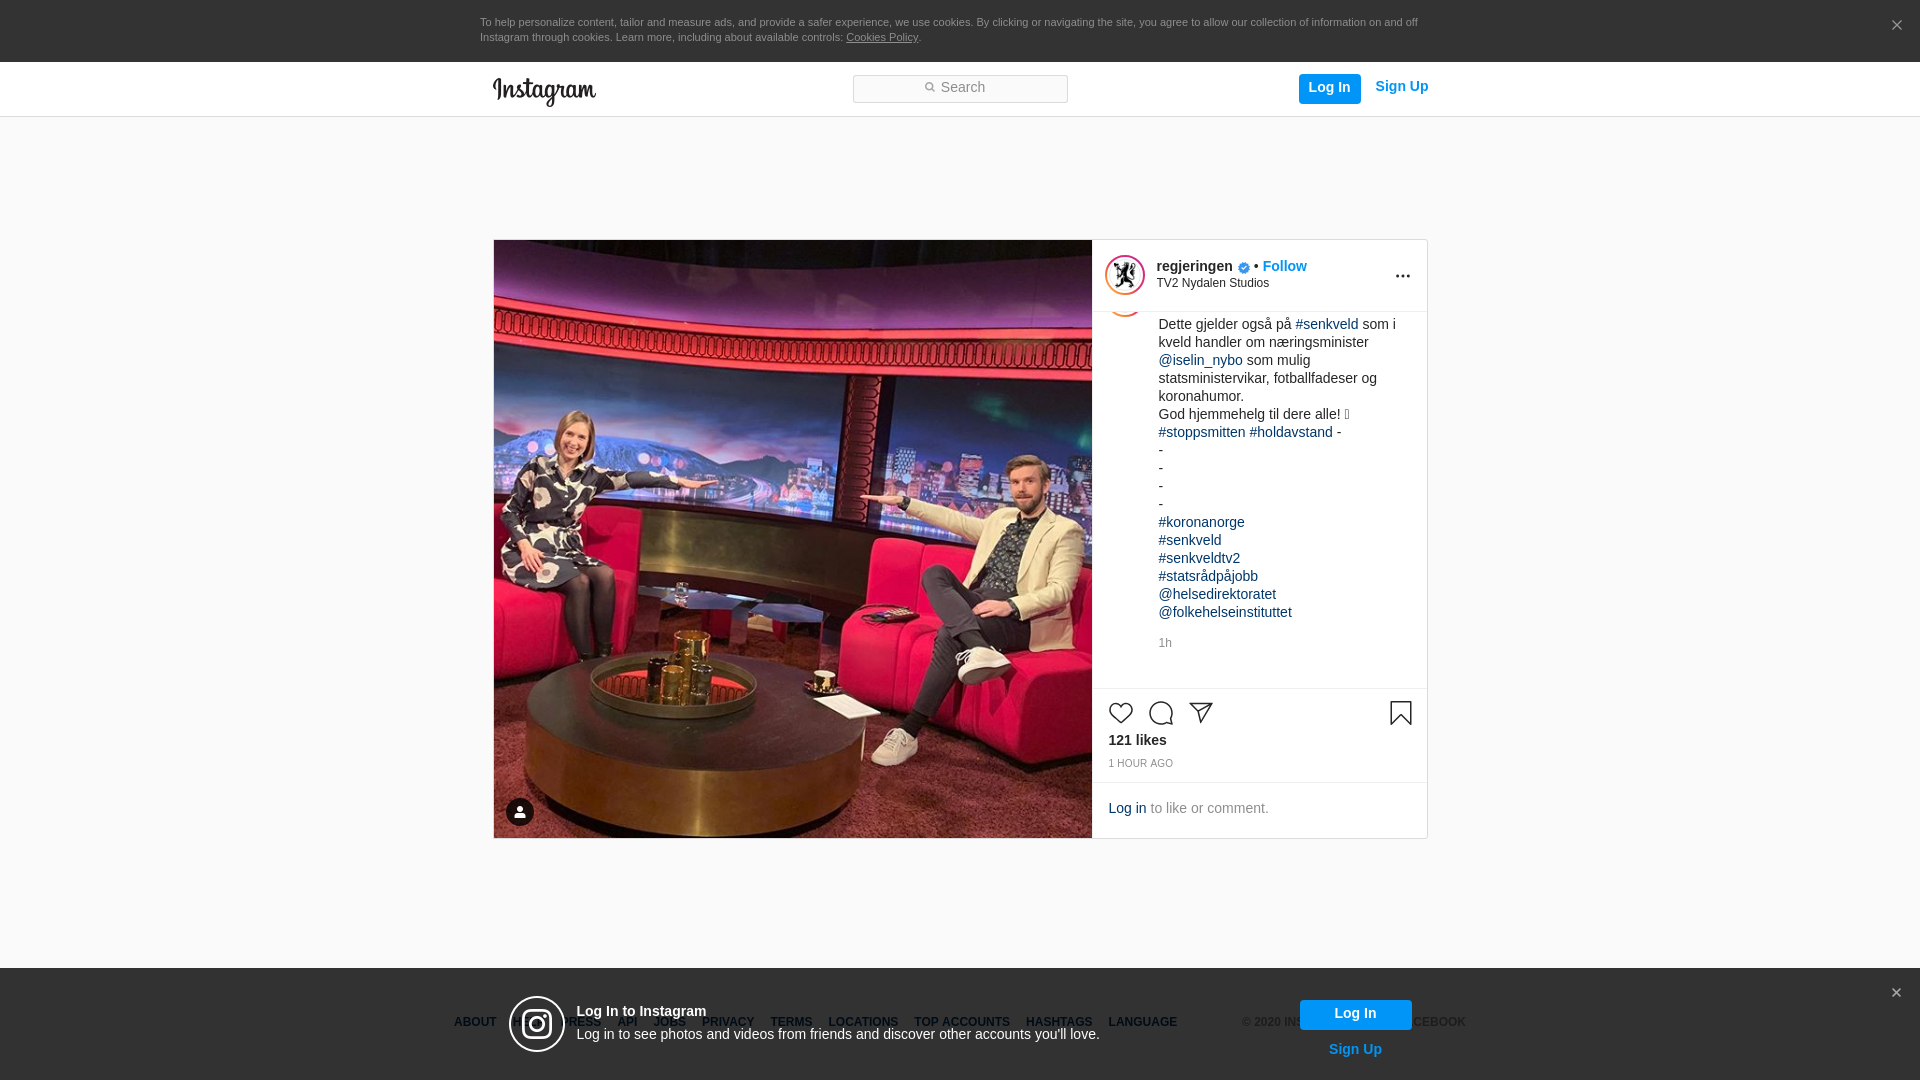Open the post photo
Viewport: 1920px width, 1080px height.
pyautogui.click(x=792, y=539)
